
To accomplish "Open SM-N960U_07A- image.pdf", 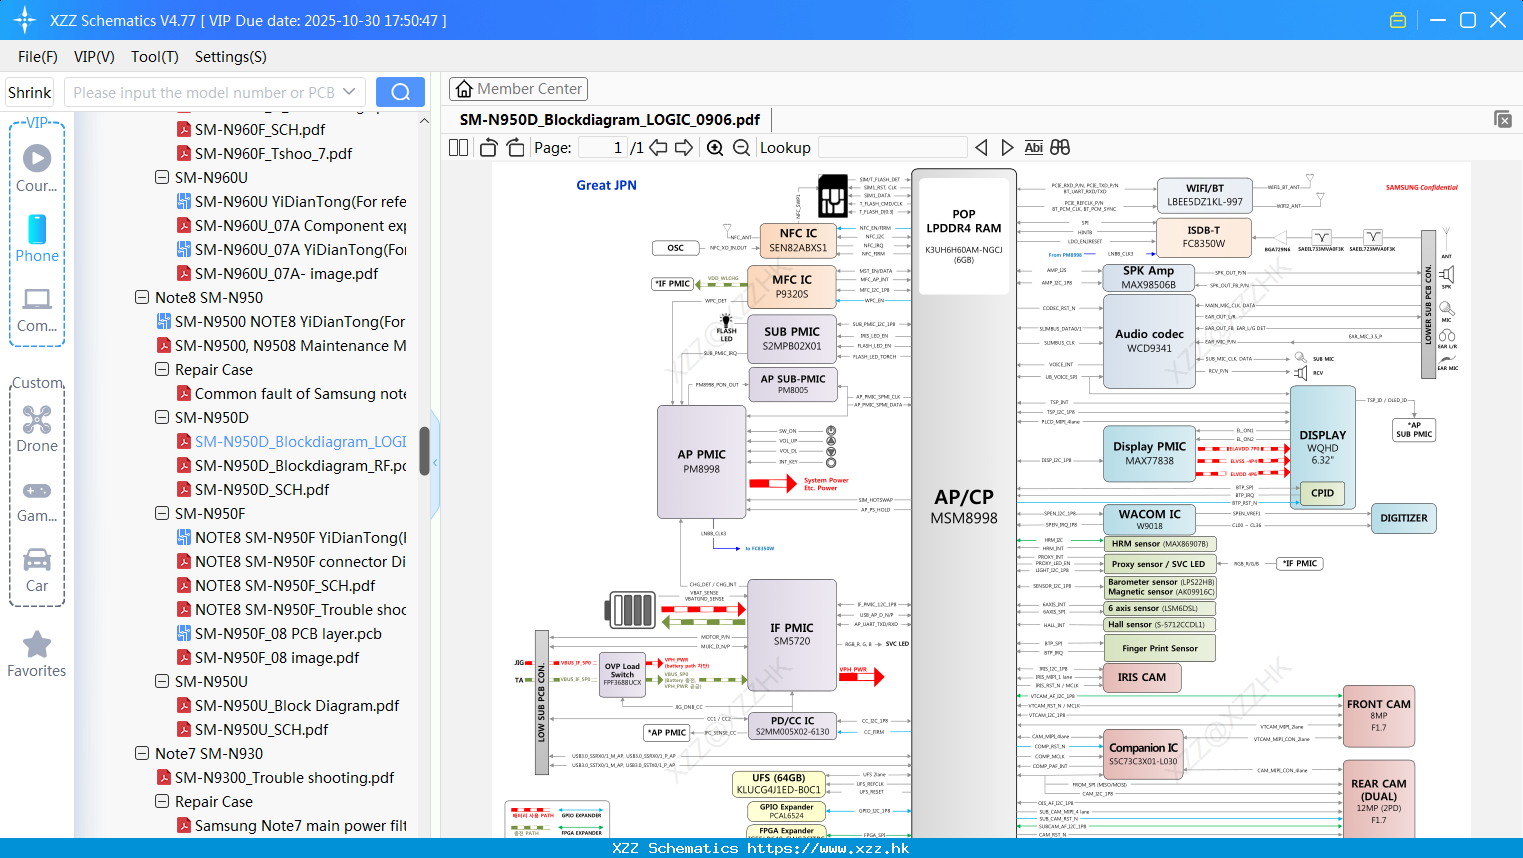I will [x=286, y=273].
